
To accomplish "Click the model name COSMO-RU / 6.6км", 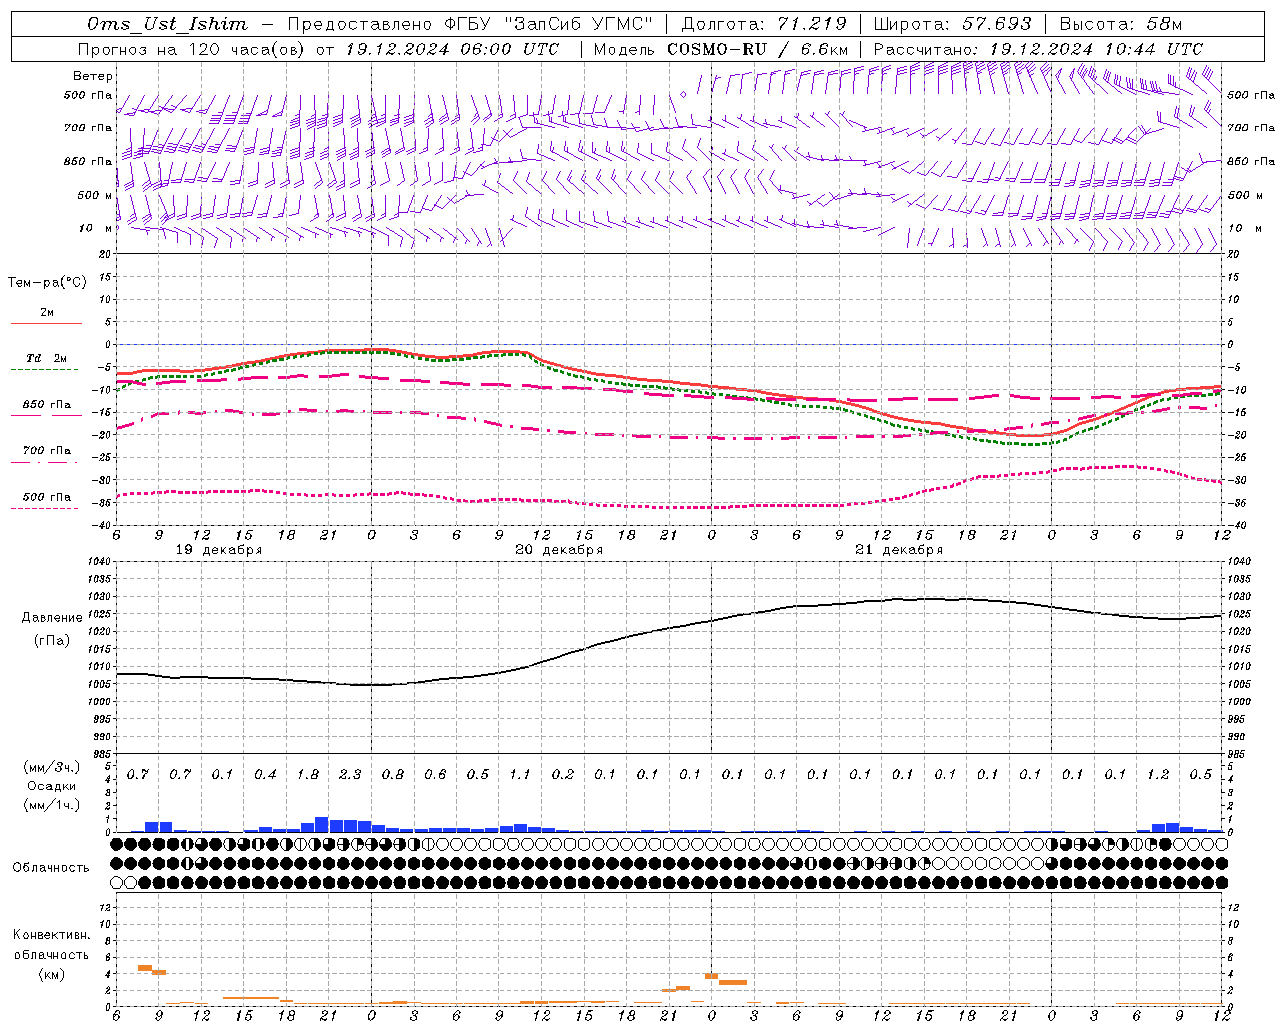I will click(x=757, y=49).
